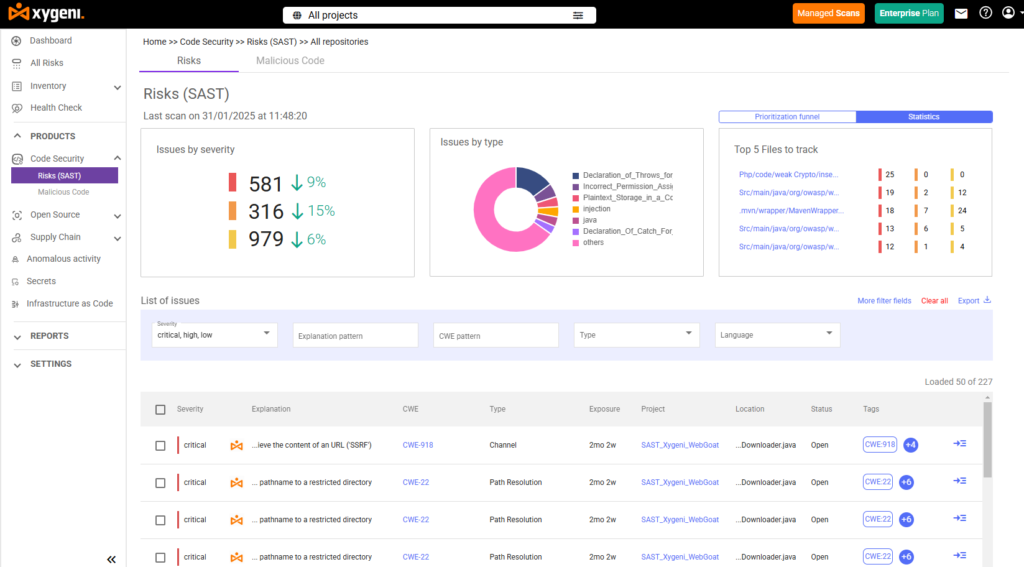The image size is (1024, 567).
Task: Open details arrow for second CWE-22 row
Action: point(959,518)
